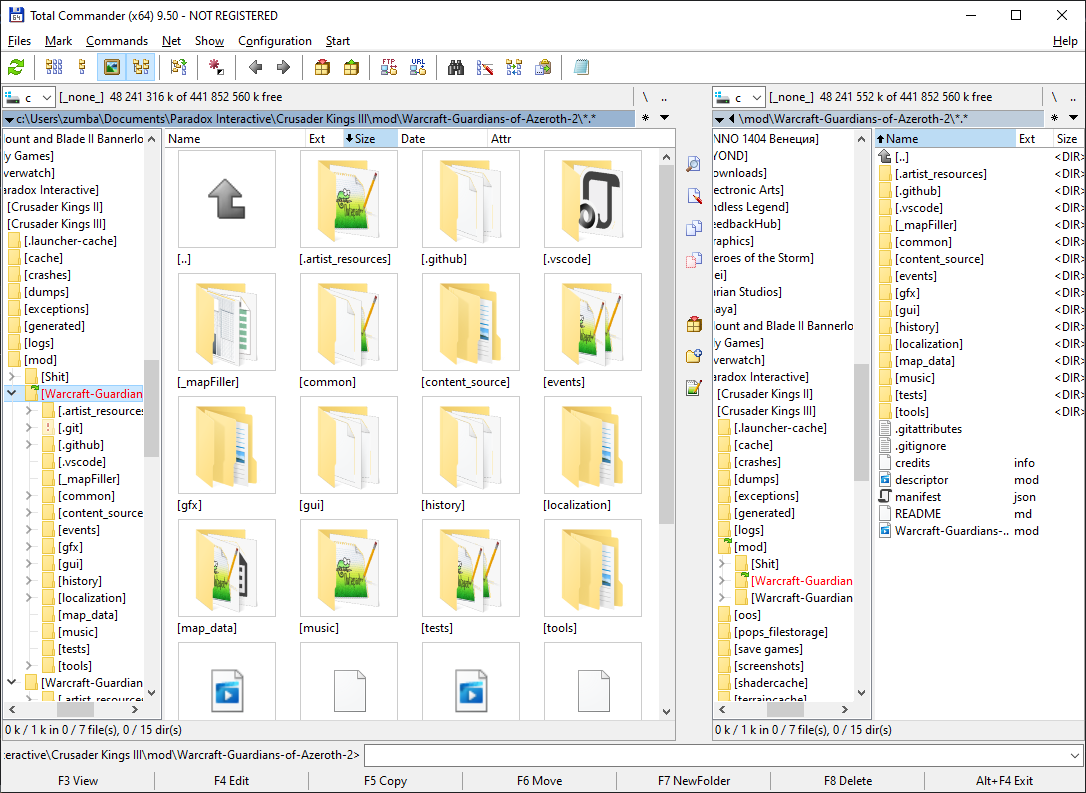Click the F3 View button
This screenshot has width=1086, height=793.
pos(78,781)
